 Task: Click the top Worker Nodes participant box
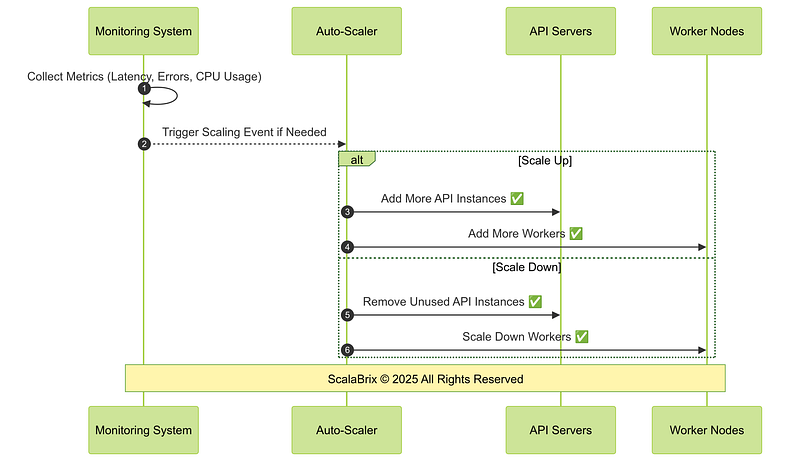pos(707,31)
